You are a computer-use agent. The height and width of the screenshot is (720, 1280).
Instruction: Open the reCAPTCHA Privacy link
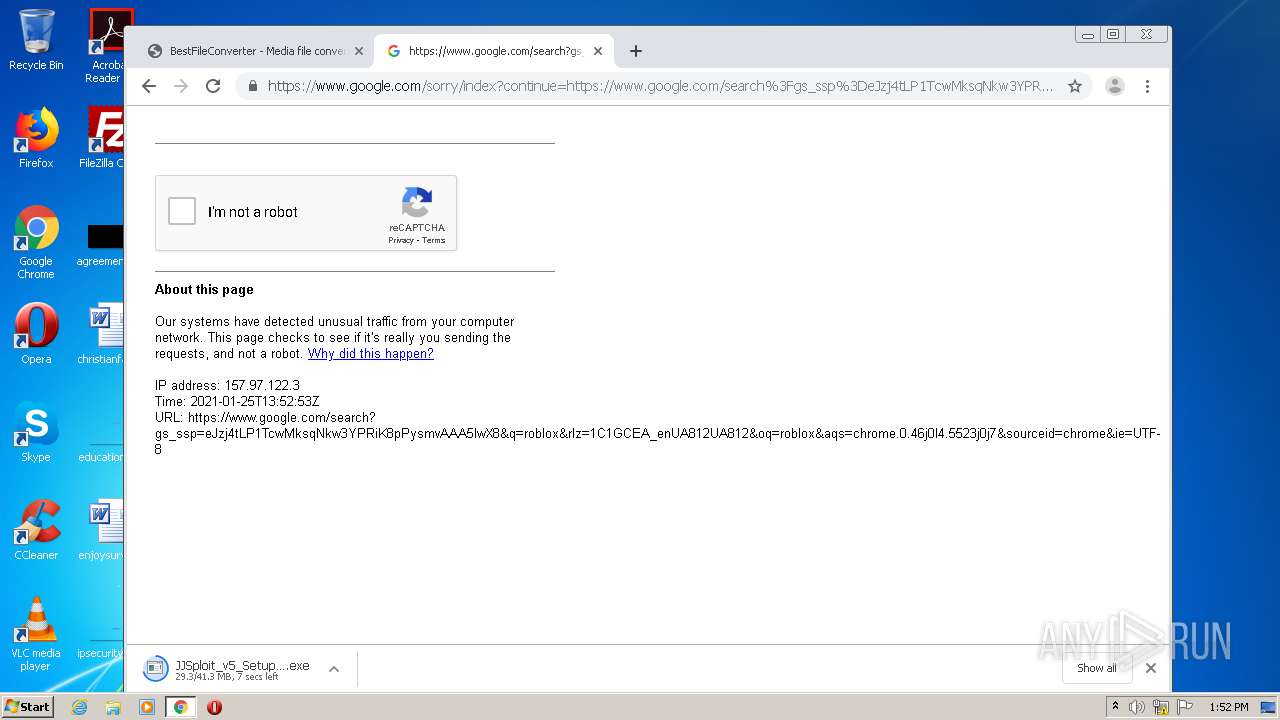(x=401, y=240)
